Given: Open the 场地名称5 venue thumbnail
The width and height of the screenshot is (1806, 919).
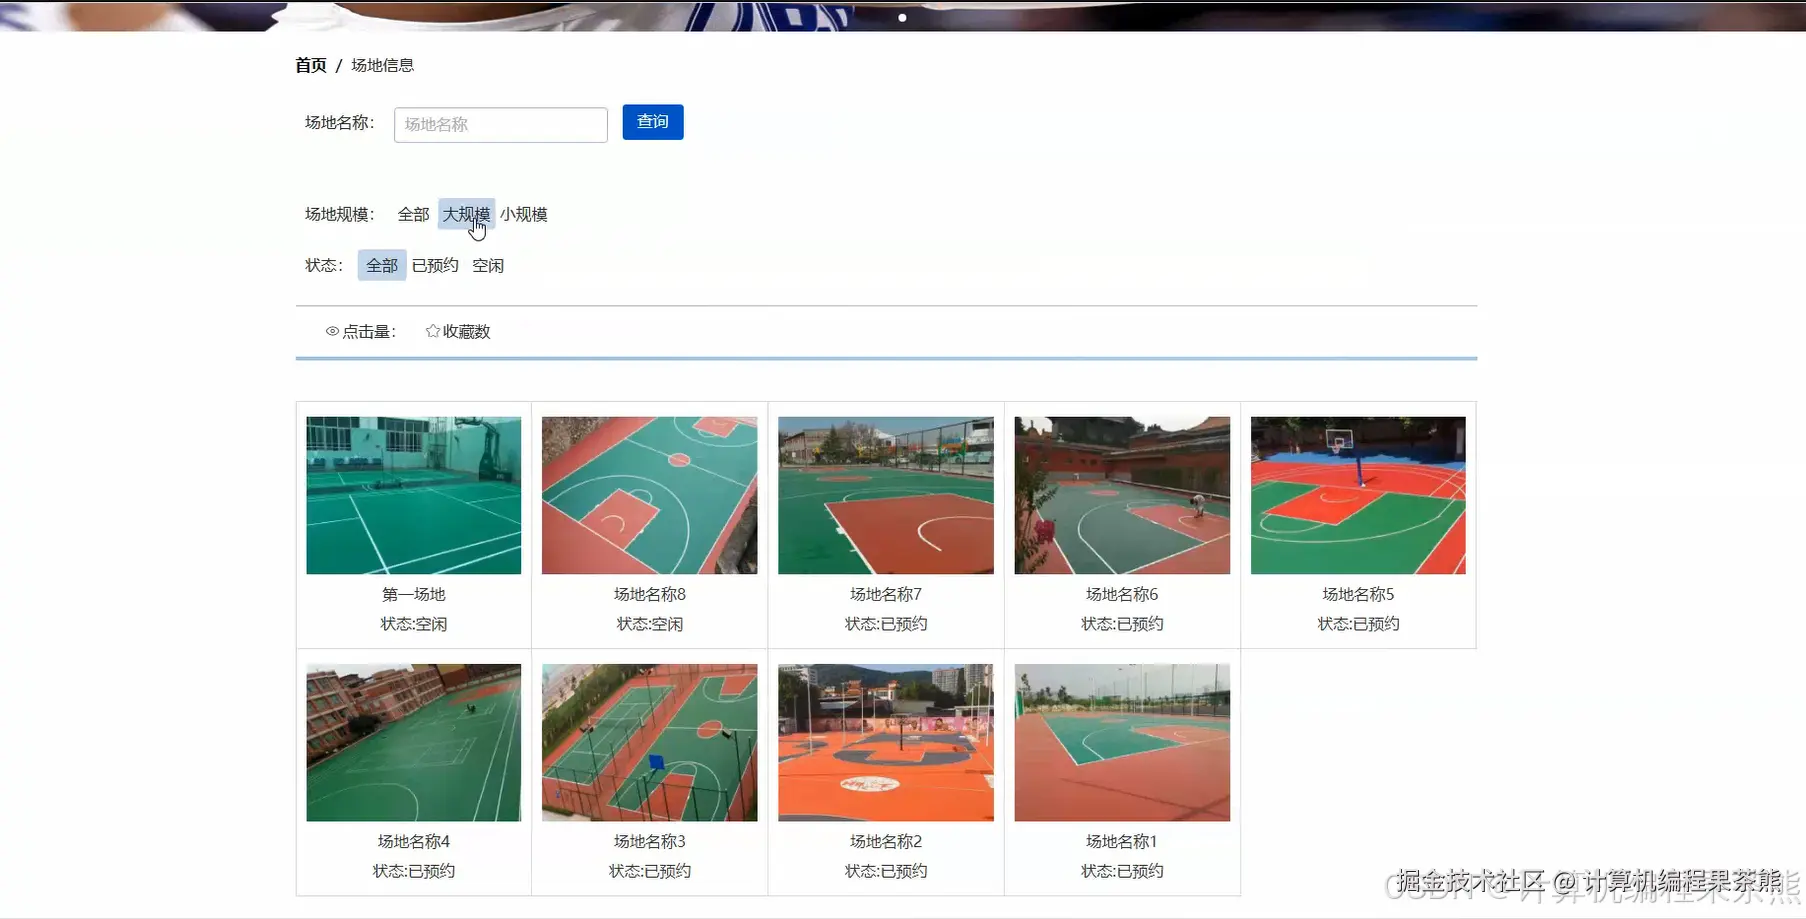Looking at the screenshot, I should [1357, 494].
